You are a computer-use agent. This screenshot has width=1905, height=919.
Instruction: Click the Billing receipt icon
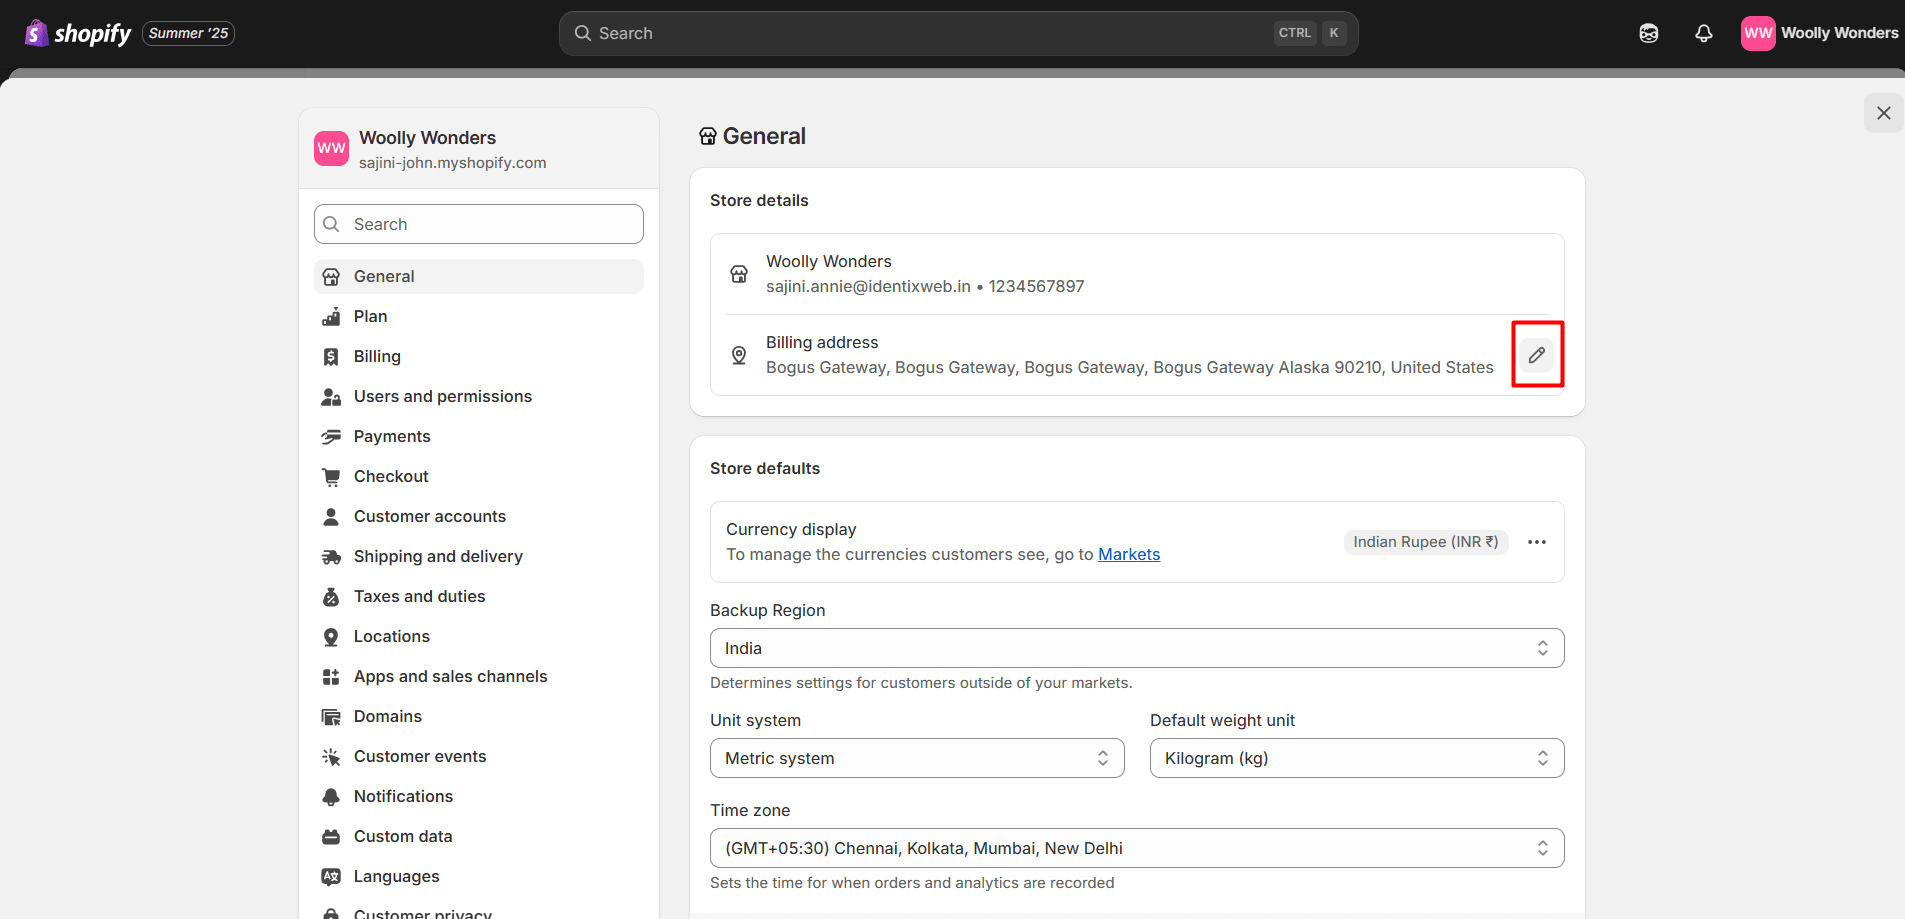pos(331,357)
